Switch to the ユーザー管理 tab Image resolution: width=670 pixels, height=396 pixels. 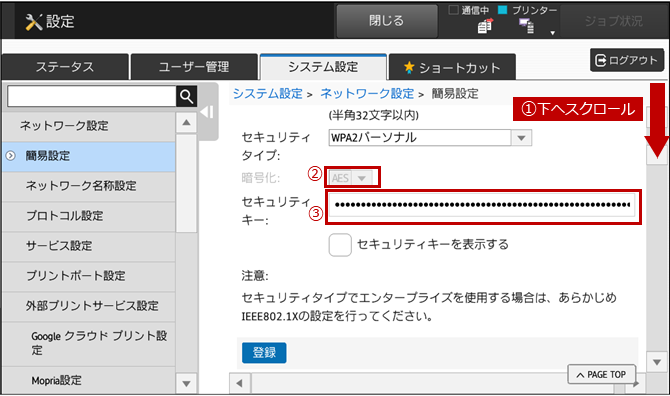click(194, 67)
